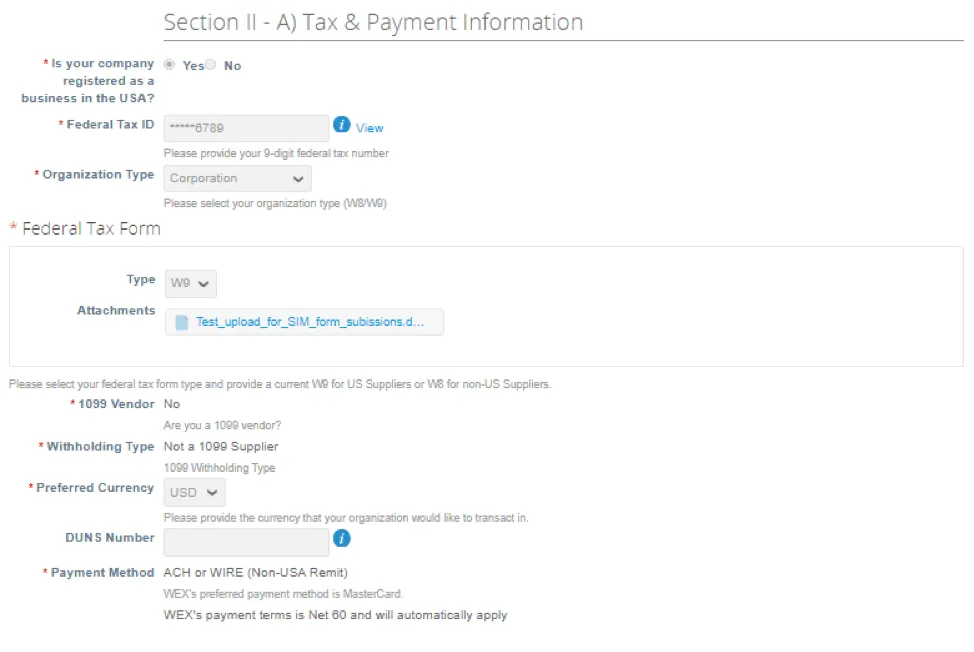Image resolution: width=974 pixels, height=652 pixels.
Task: Click 'ACH or WIRE (Non-USA Remit)' payment value
Action: tap(256, 573)
